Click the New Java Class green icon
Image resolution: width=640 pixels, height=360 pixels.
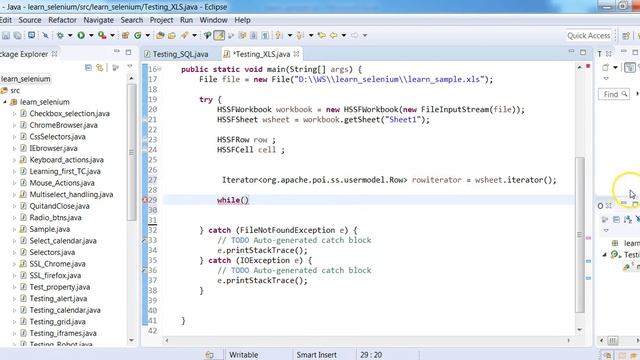pyautogui.click(x=138, y=36)
